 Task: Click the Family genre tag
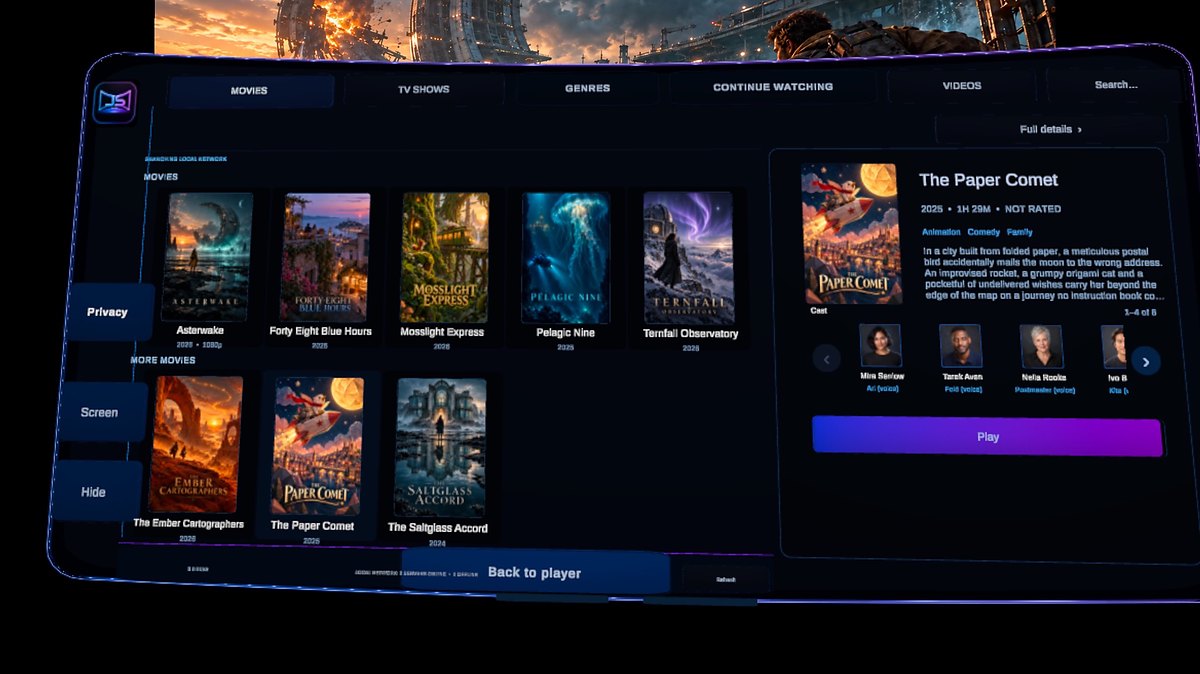[1020, 232]
